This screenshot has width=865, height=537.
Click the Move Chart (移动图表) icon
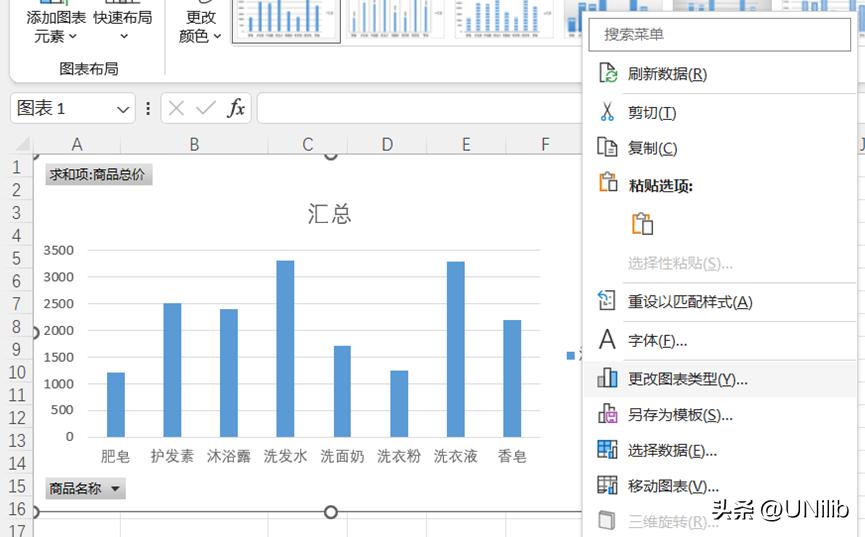(x=607, y=485)
